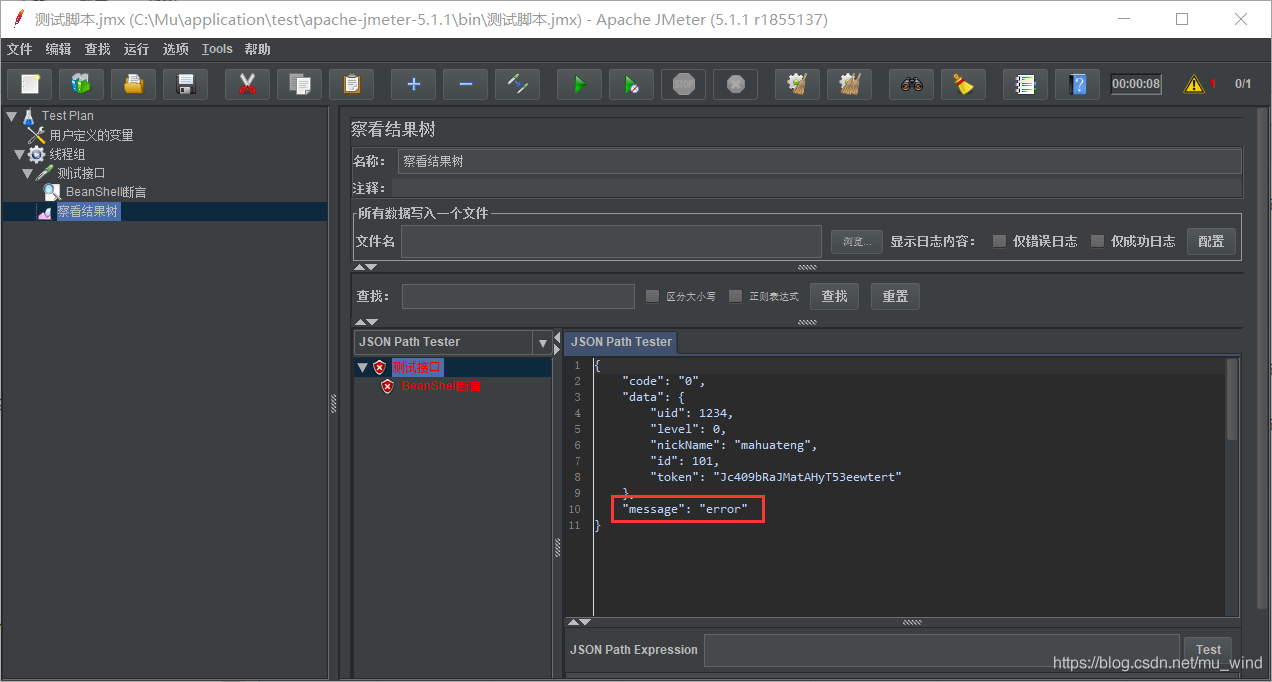Click the 配置 button
The width and height of the screenshot is (1272, 682).
(x=1210, y=241)
